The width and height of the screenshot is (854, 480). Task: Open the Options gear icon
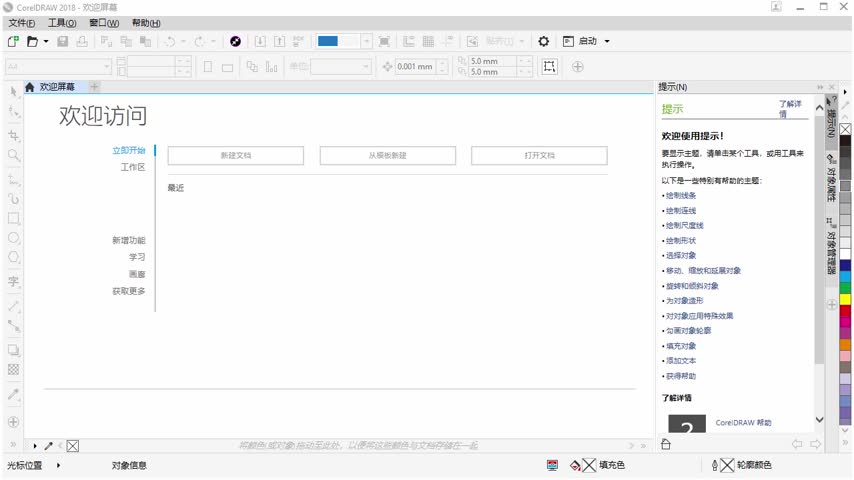[544, 41]
